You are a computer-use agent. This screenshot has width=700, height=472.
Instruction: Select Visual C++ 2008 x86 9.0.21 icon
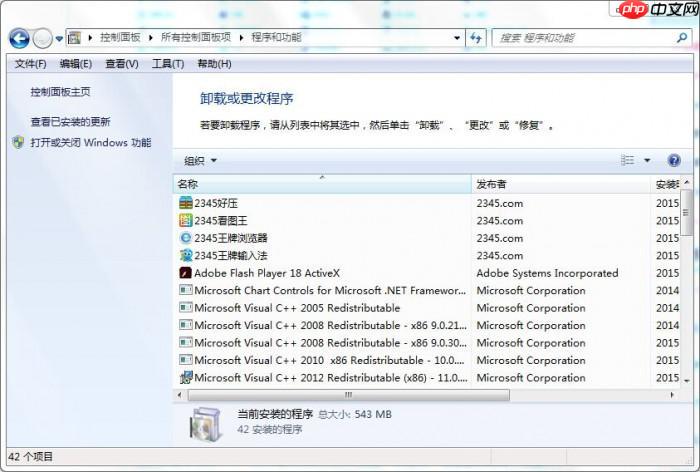point(186,325)
